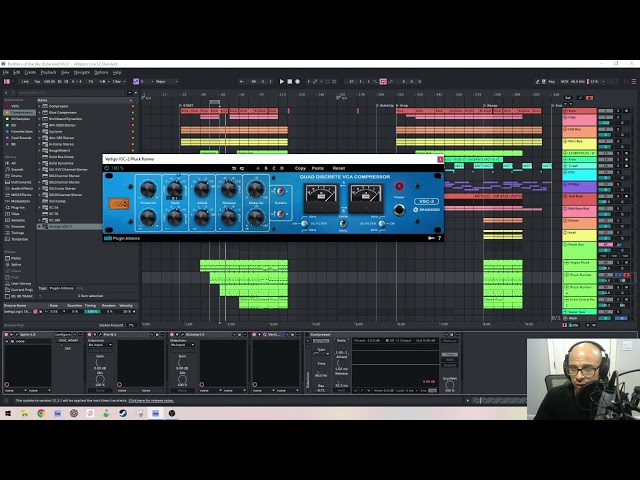Image resolution: width=640 pixels, height=480 pixels.
Task: Open the MIDI Effects library category
Action: click(x=21, y=195)
